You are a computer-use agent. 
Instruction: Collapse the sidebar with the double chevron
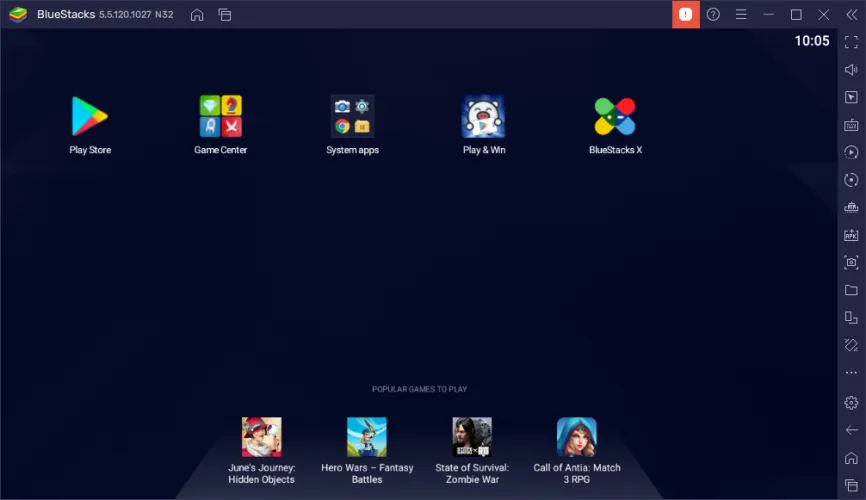point(851,14)
